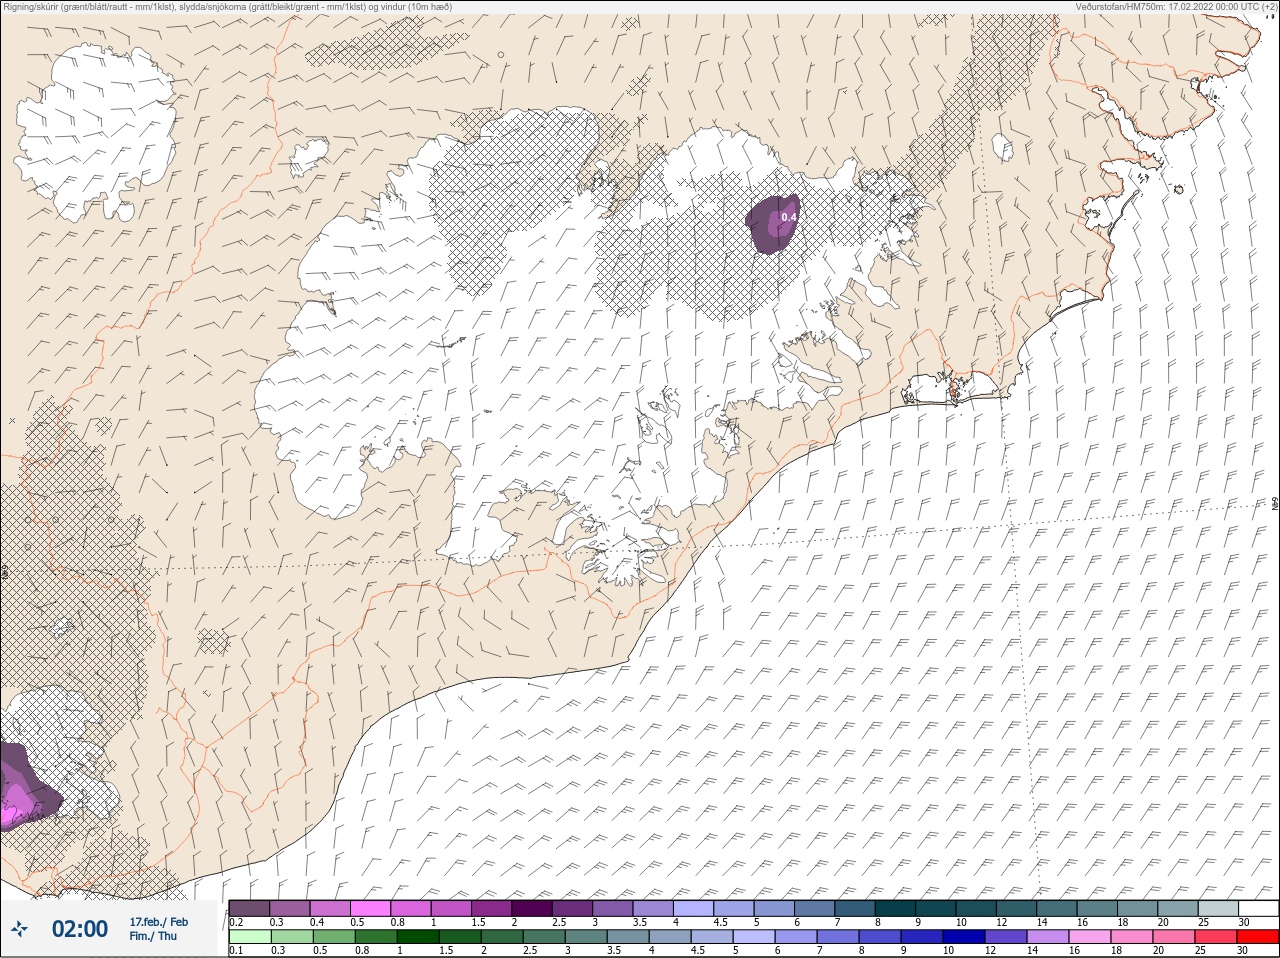Click the lavender 4 snow legend swatch
Screen dimensions: 1280x958
pos(694,908)
